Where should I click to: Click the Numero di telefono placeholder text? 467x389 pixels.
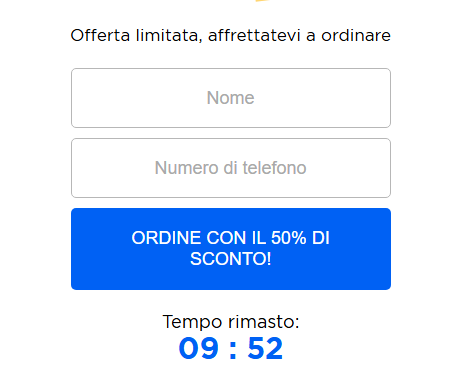tap(230, 168)
